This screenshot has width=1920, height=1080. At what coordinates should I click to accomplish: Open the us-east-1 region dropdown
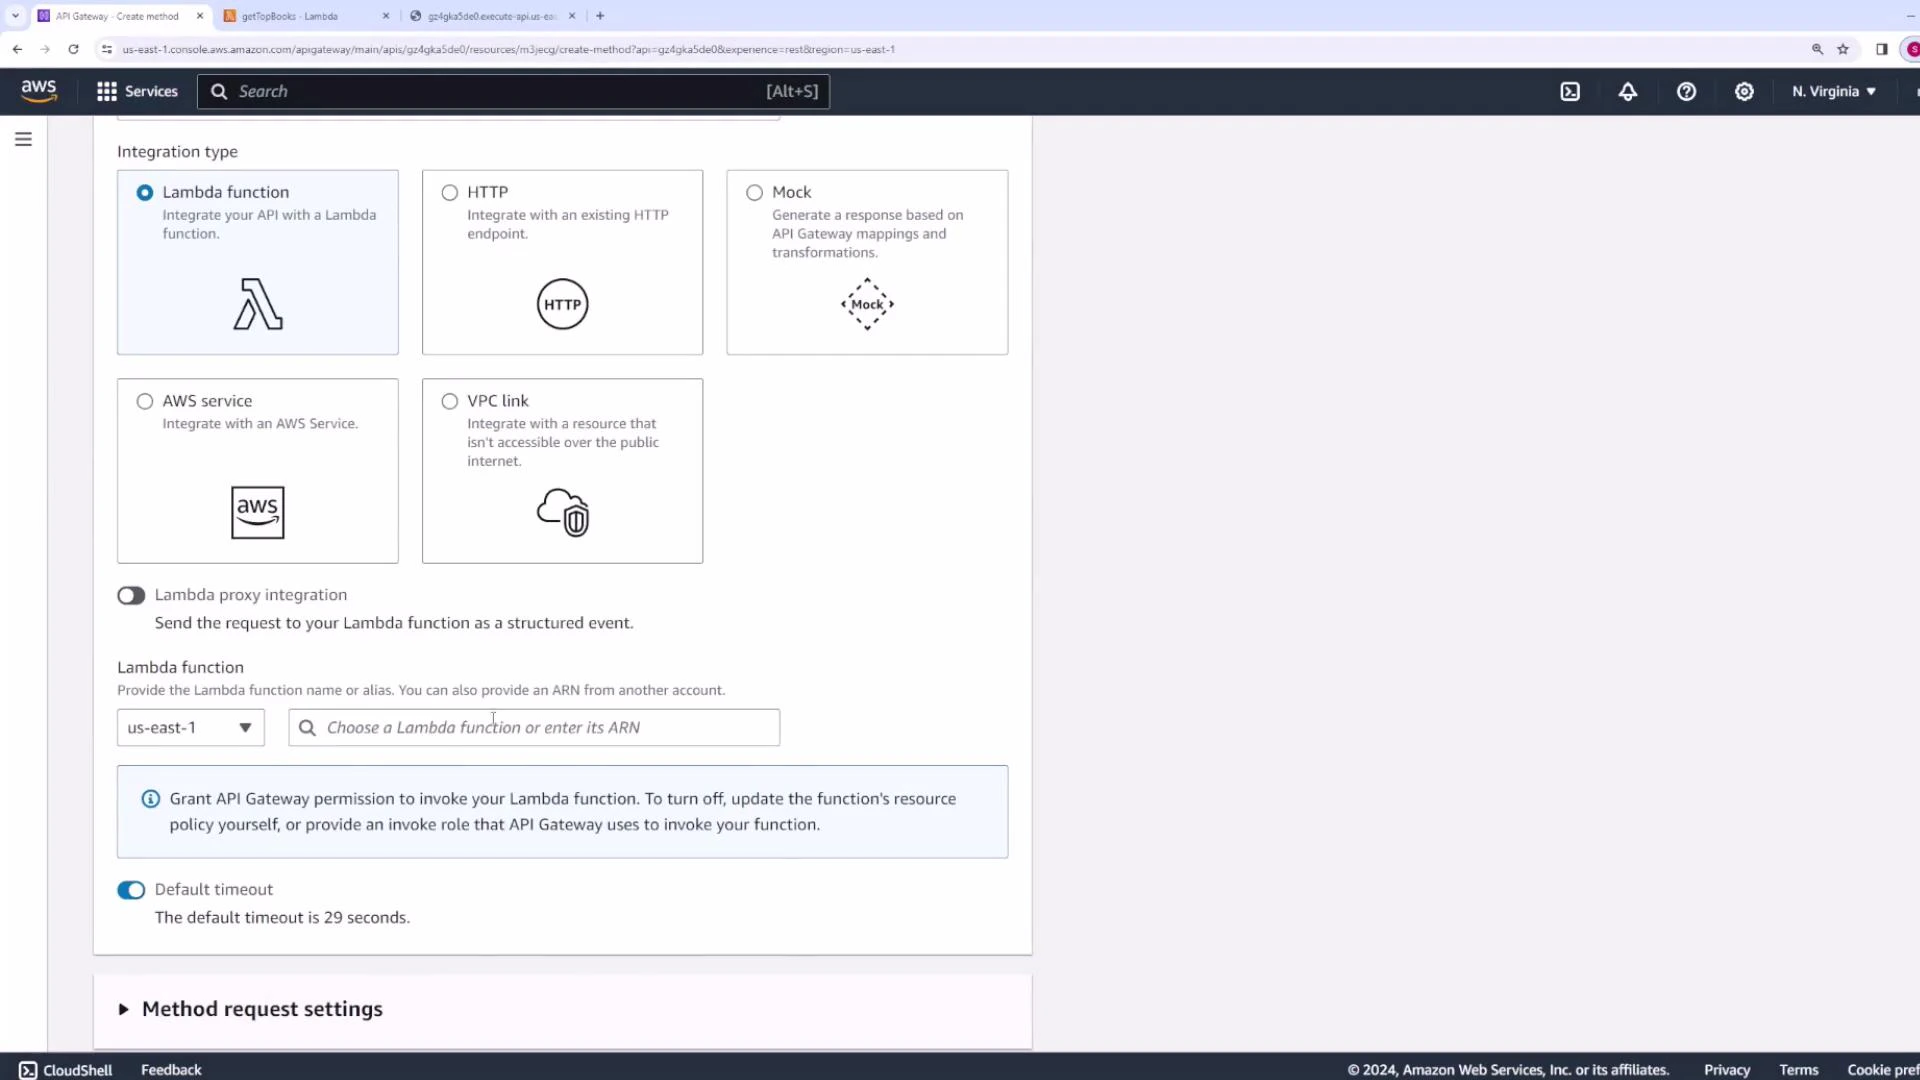[189, 727]
